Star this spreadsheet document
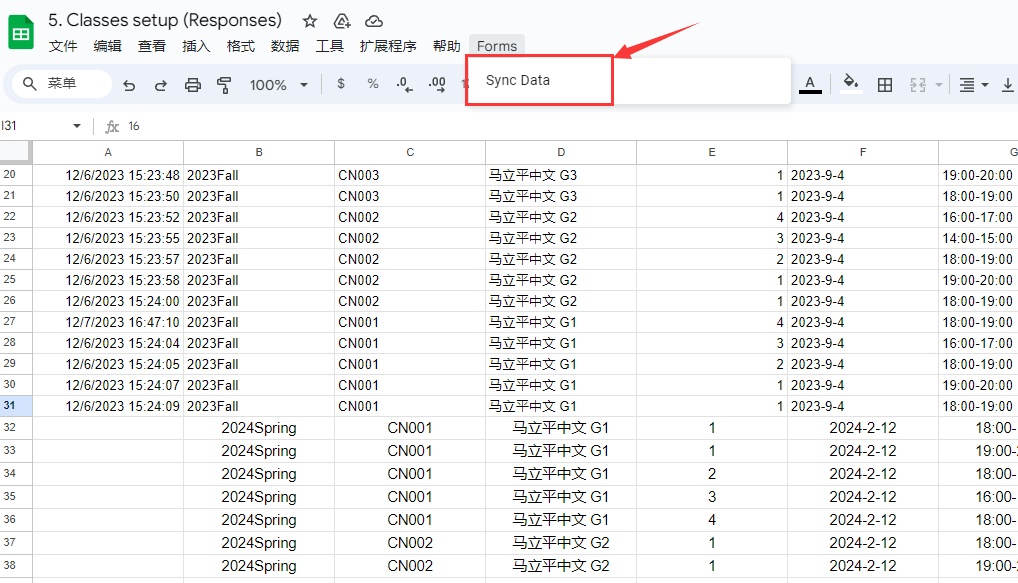Screen dimensions: 1018x583 (310, 21)
